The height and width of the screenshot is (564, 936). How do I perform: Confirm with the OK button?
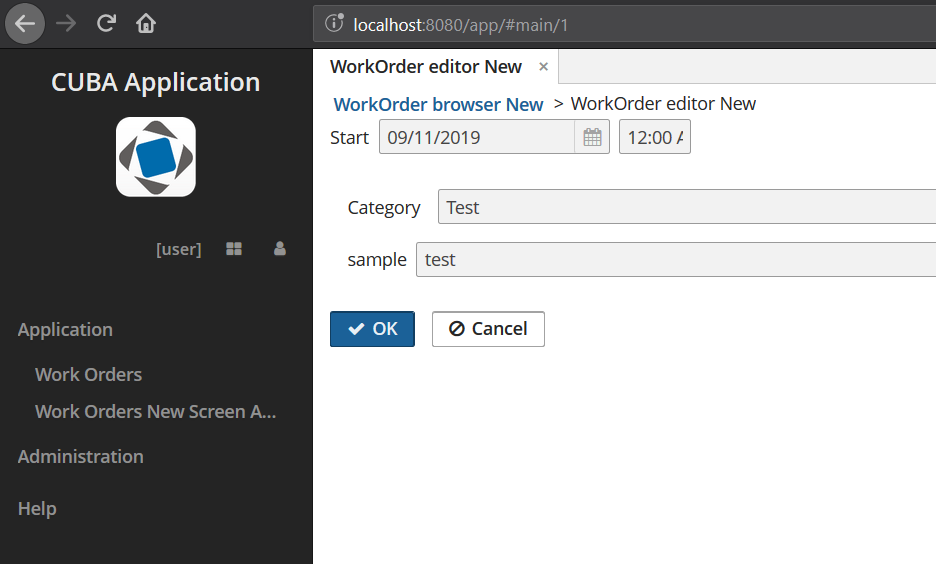372,329
